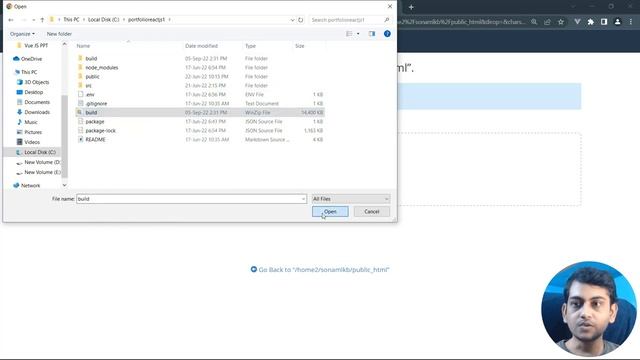Select the build folder row
The width and height of the screenshot is (640, 360).
coord(200,58)
